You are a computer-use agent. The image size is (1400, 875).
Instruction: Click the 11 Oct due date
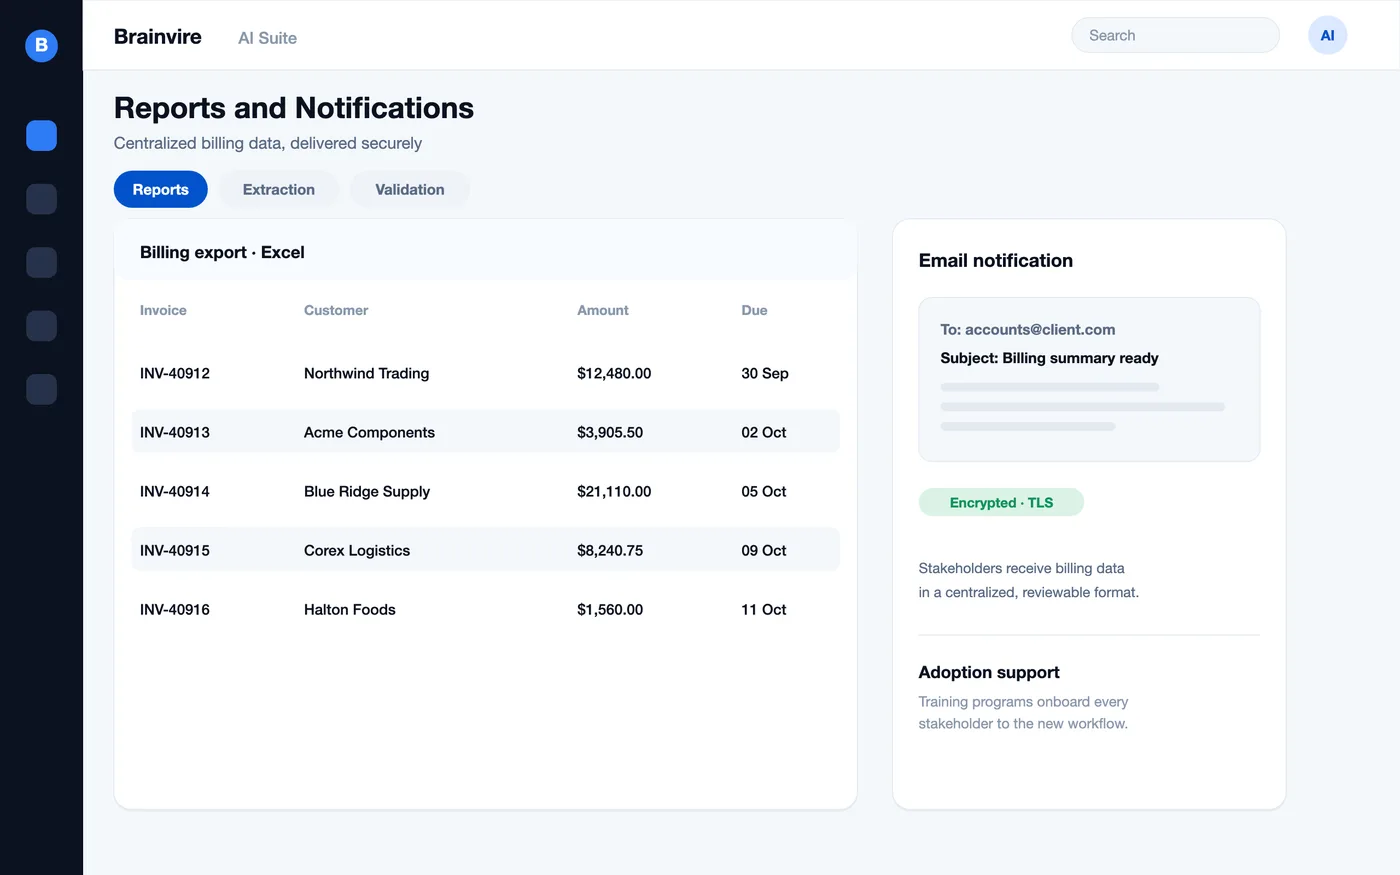coord(764,609)
